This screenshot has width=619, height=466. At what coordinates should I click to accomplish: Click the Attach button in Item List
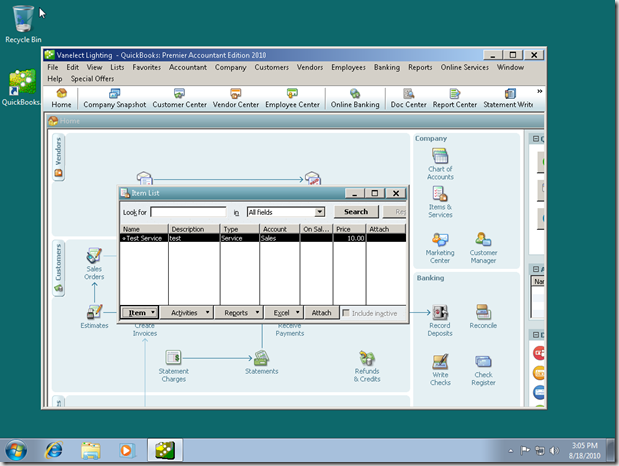(322, 312)
